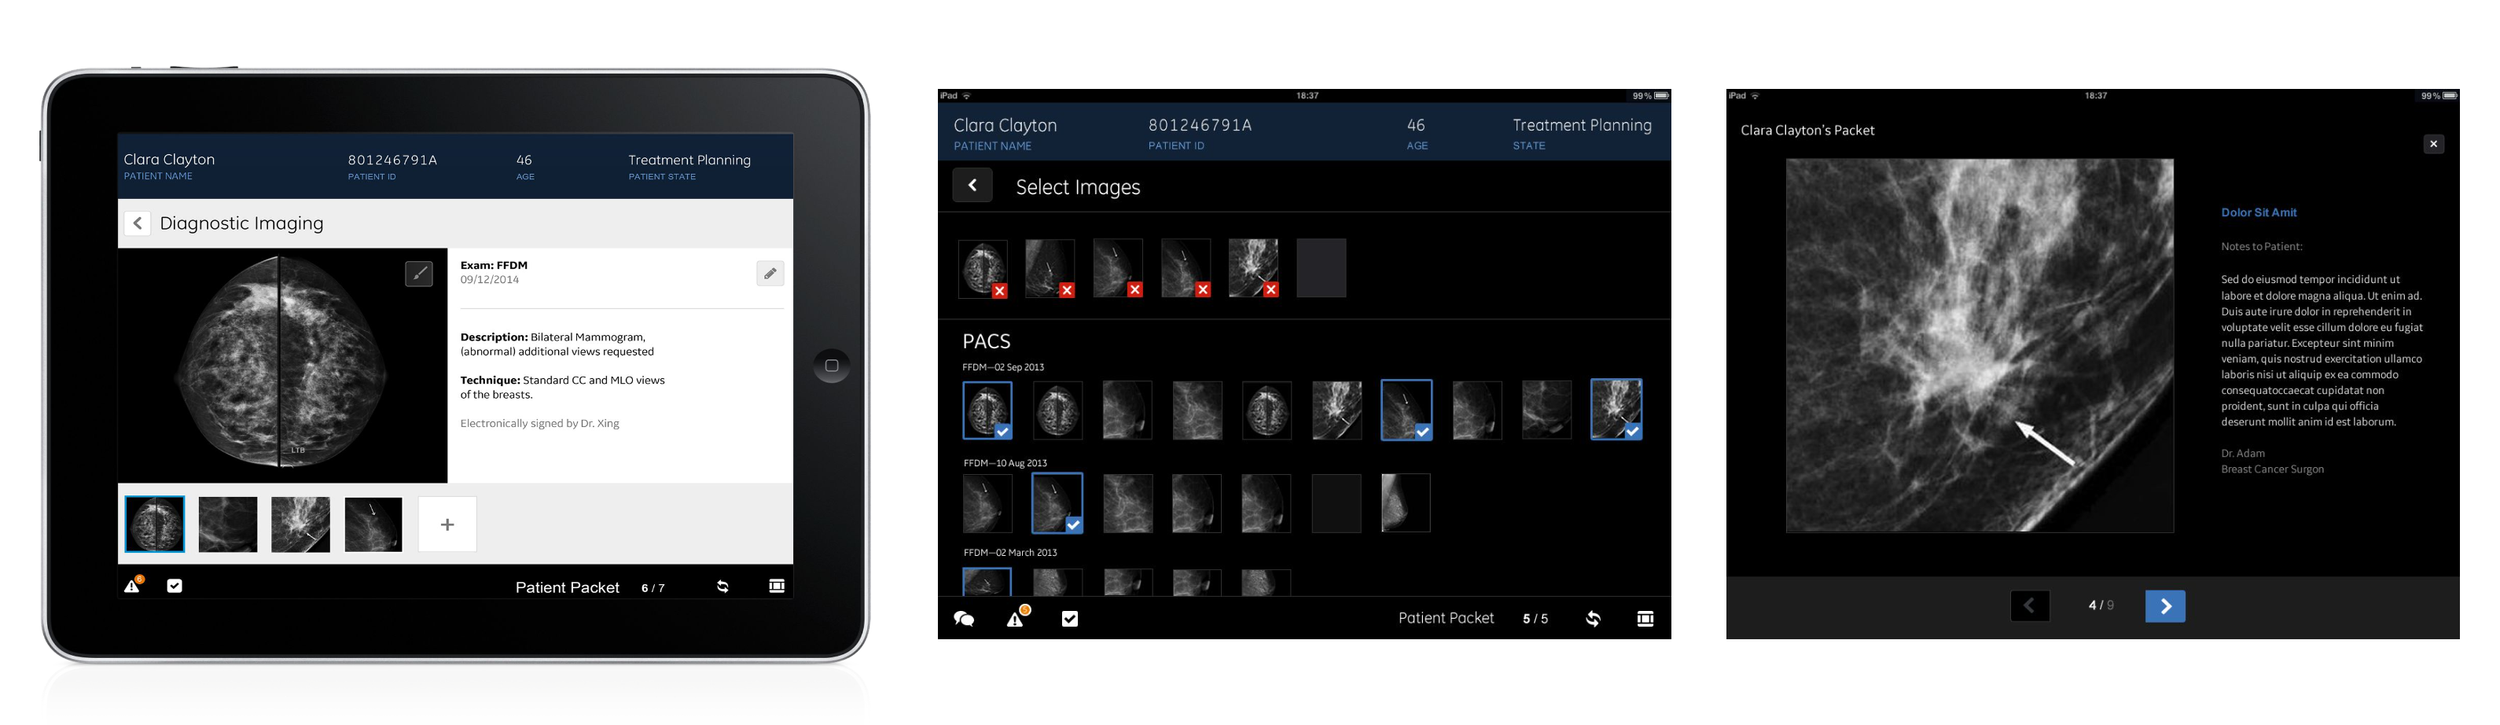
Task: Check second image in FFDM 02 Sep 2013
Action: 1057,410
